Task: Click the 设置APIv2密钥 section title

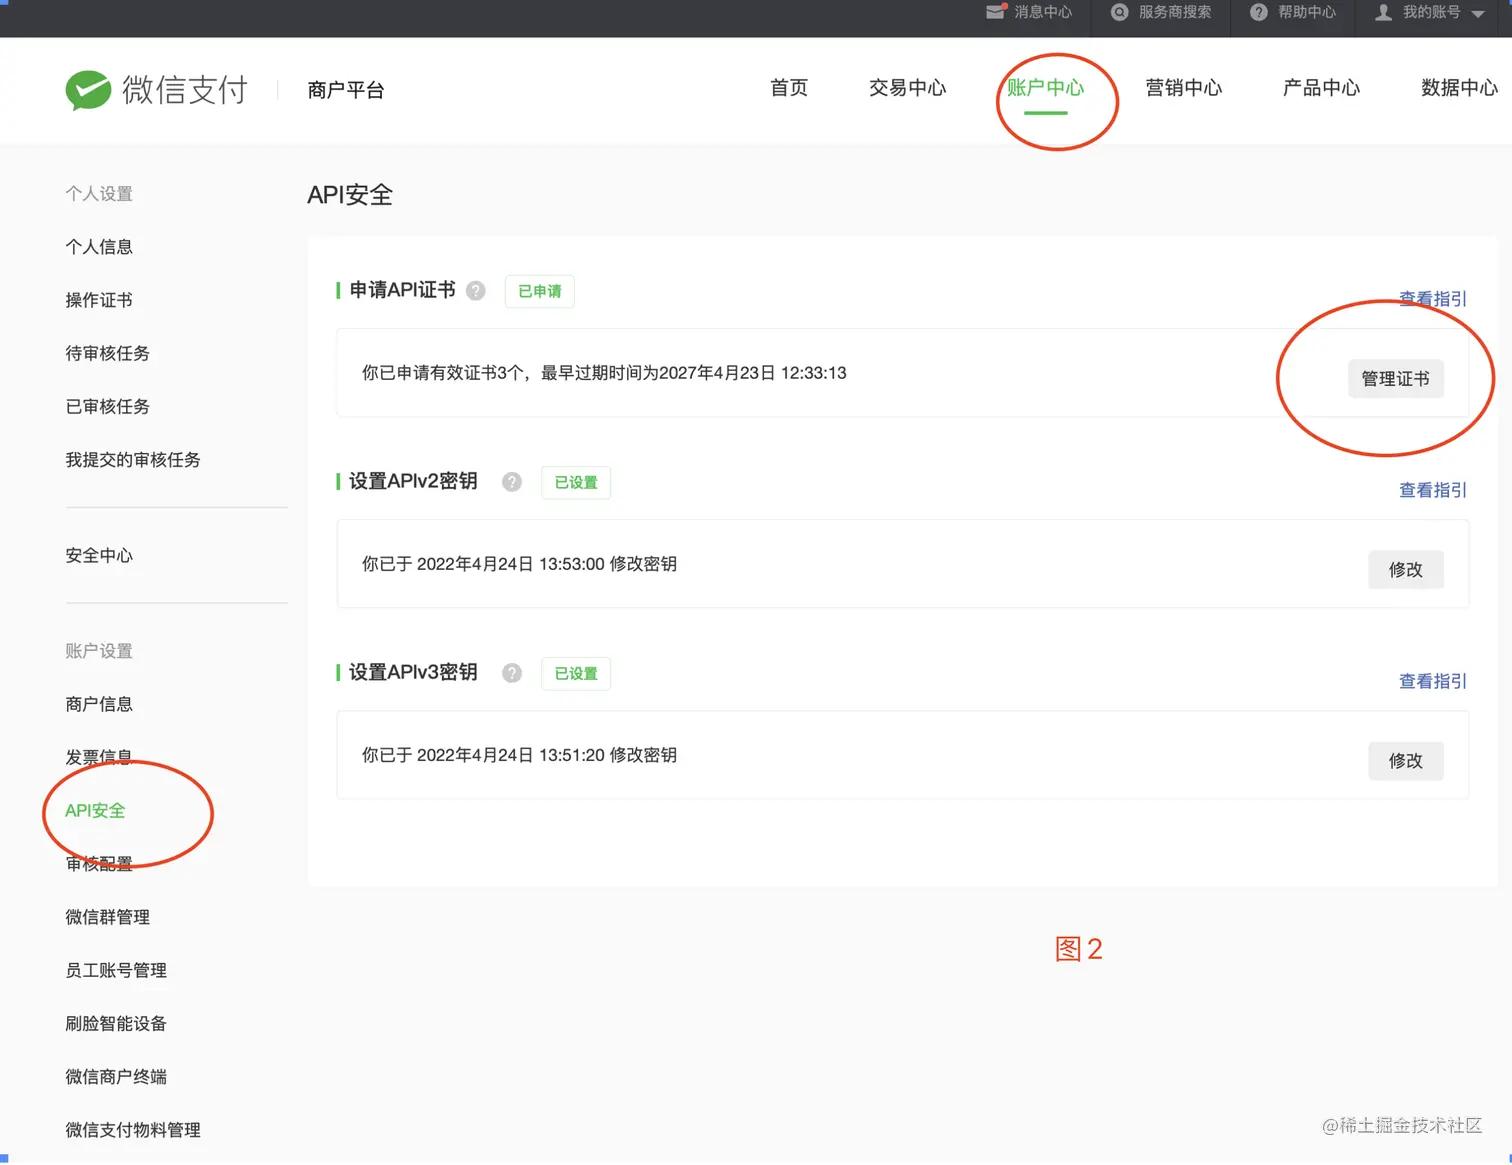Action: [413, 481]
